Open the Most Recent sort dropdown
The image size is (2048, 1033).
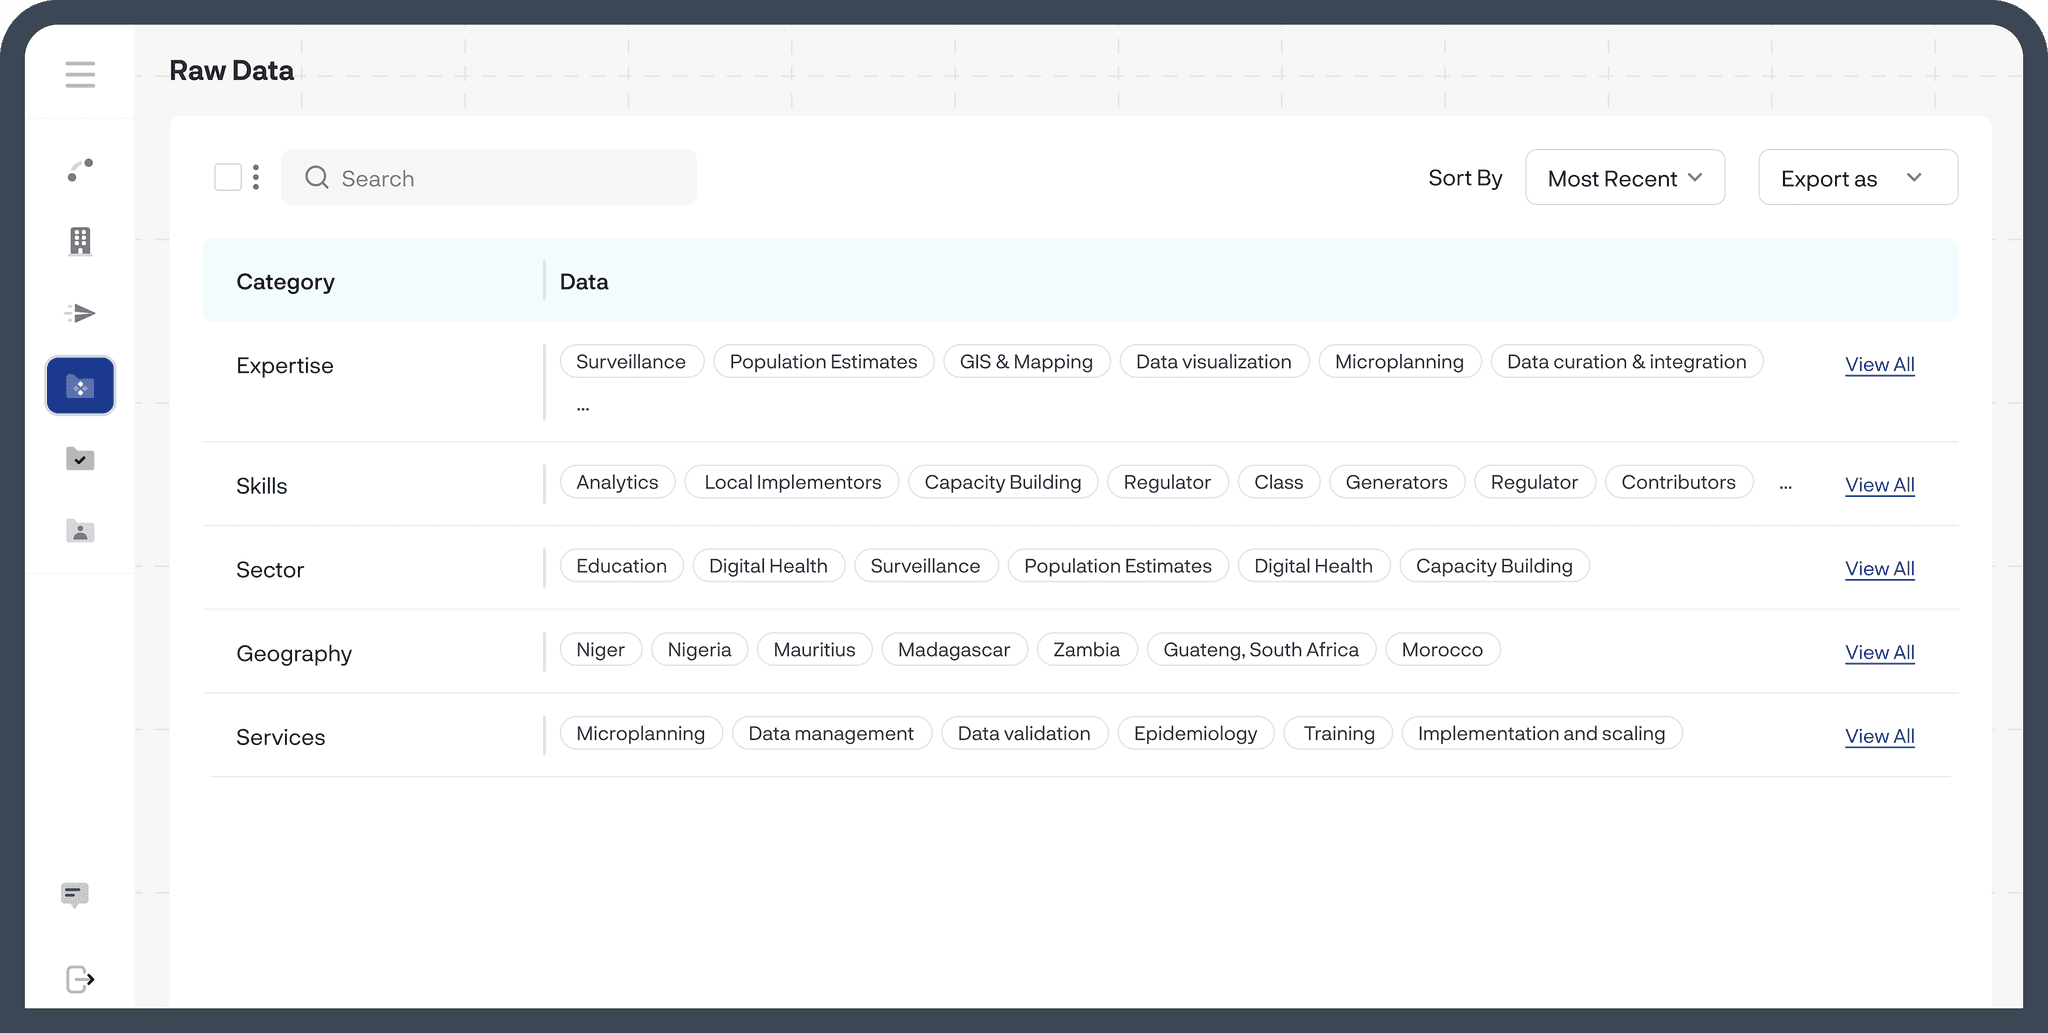tap(1625, 178)
